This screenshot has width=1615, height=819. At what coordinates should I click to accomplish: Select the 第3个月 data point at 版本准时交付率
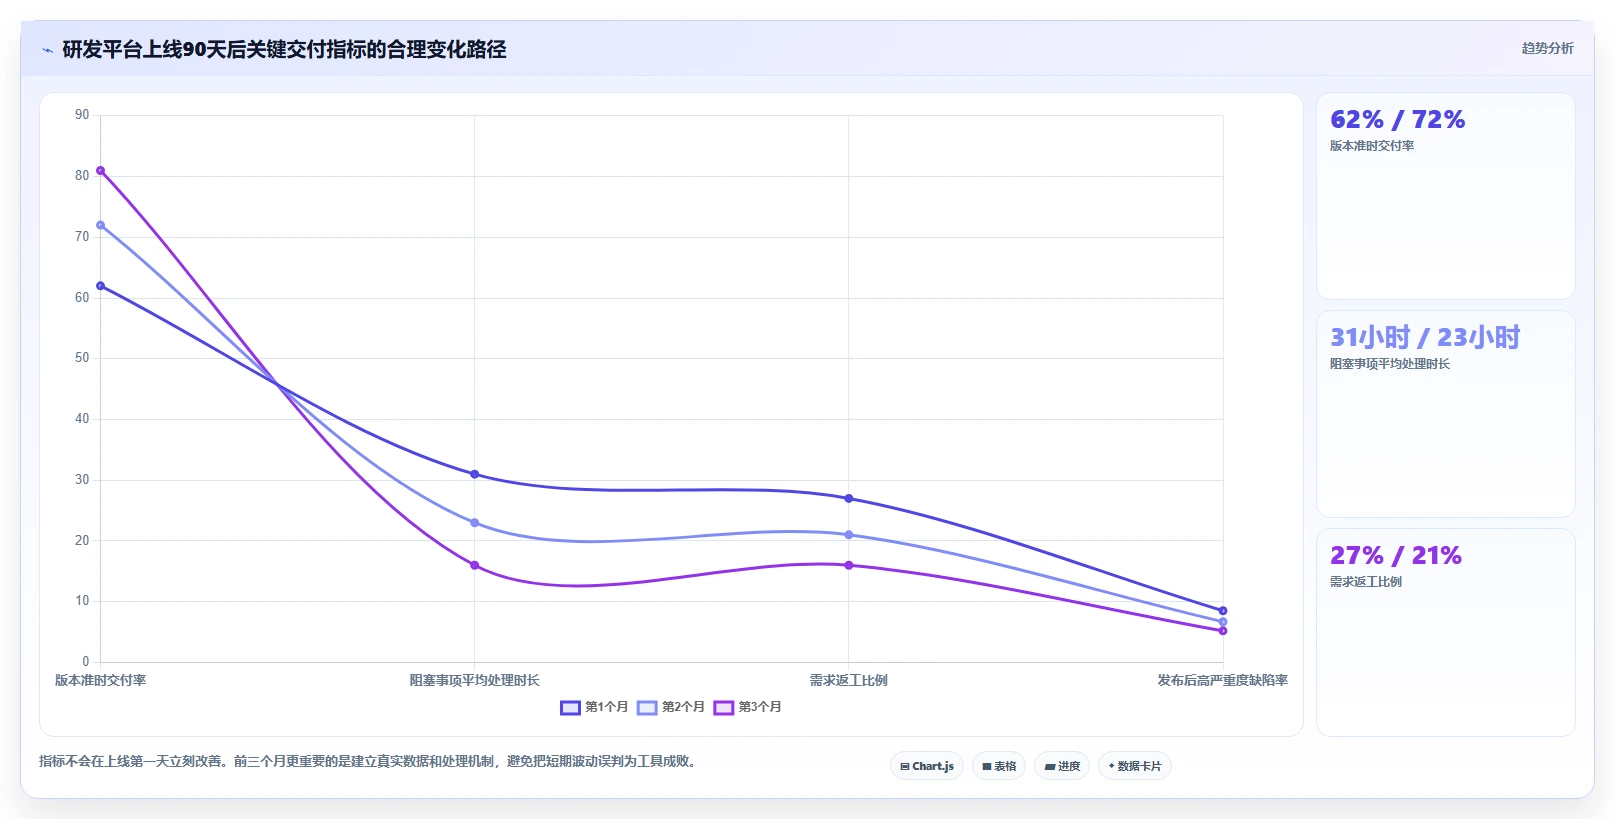tap(100, 171)
